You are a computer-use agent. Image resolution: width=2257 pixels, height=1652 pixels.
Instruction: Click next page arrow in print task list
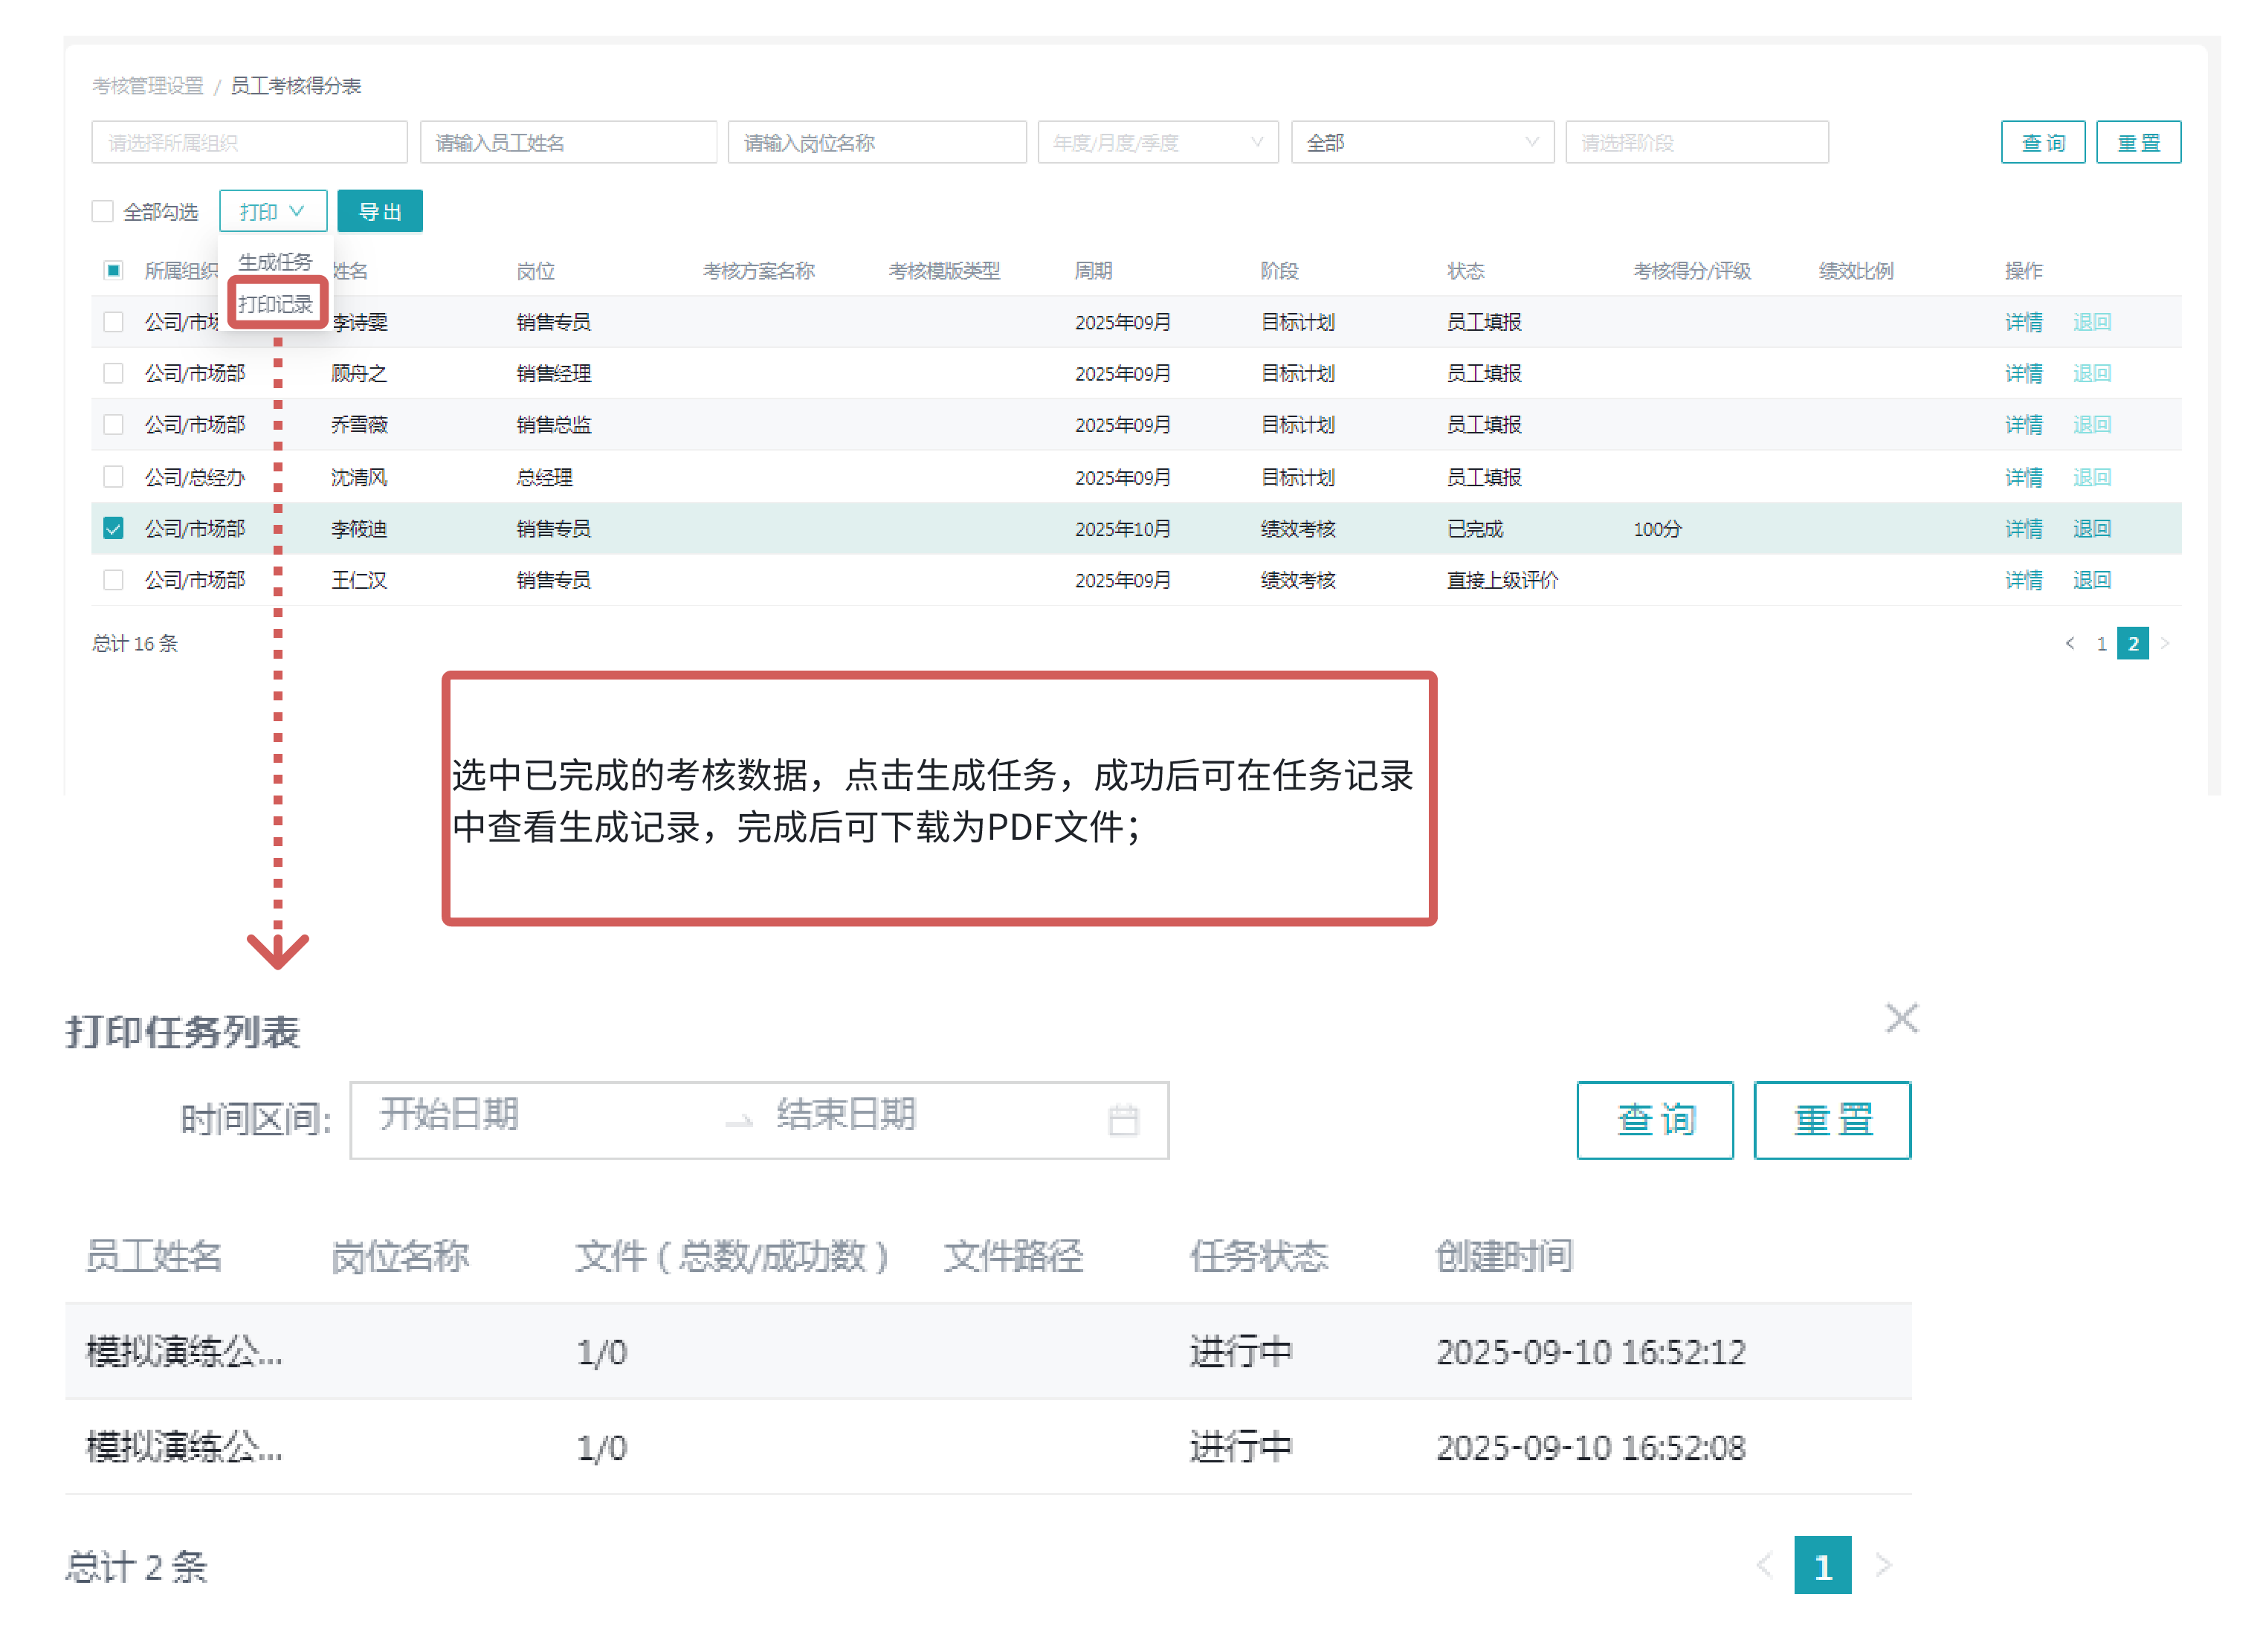click(1883, 1565)
